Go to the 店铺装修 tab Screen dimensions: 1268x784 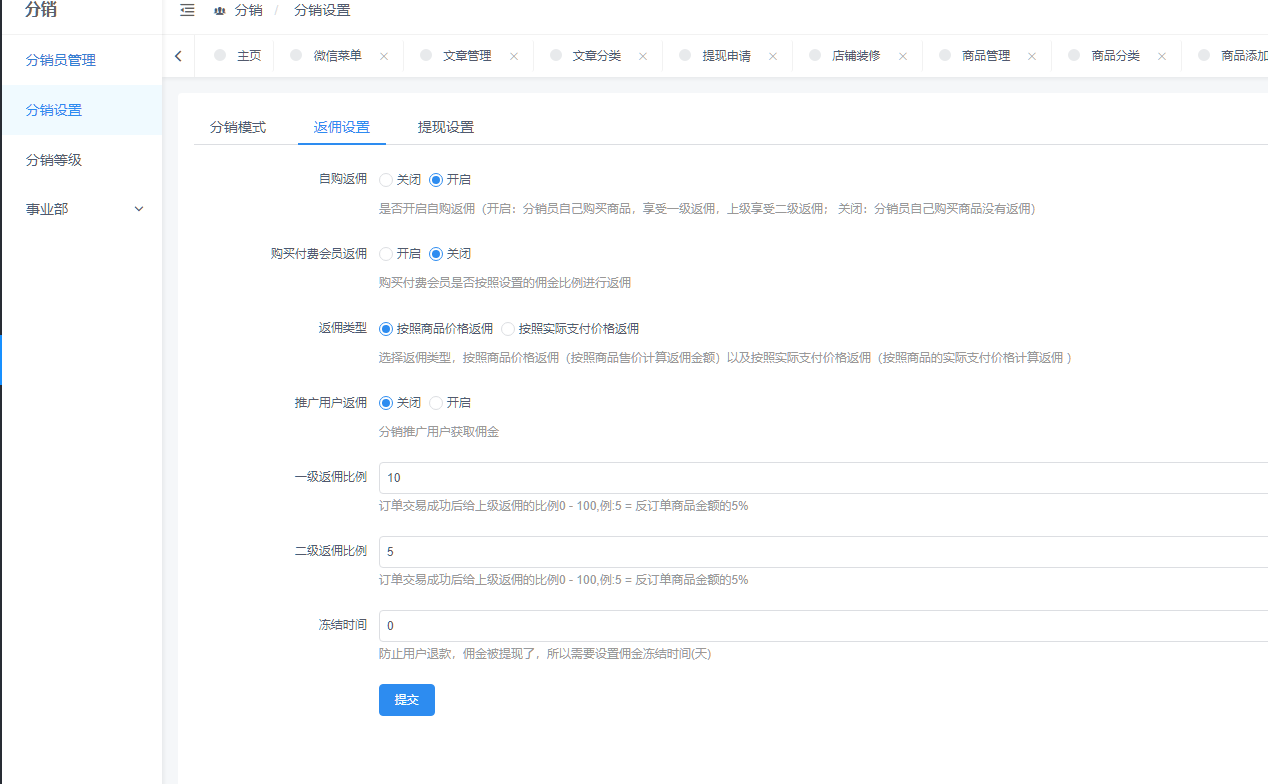856,56
